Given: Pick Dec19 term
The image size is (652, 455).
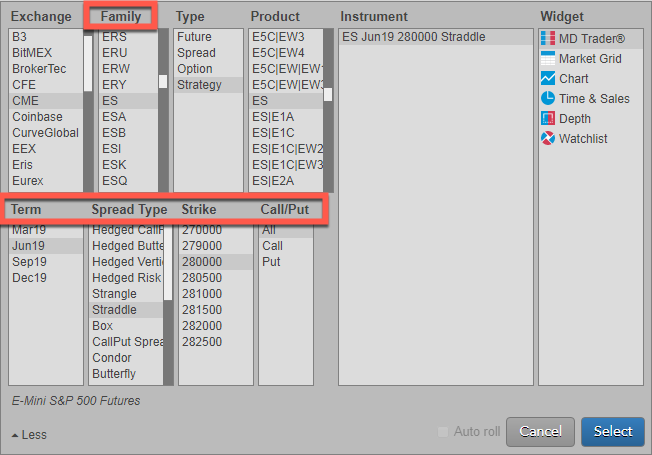Looking at the screenshot, I should point(46,278).
